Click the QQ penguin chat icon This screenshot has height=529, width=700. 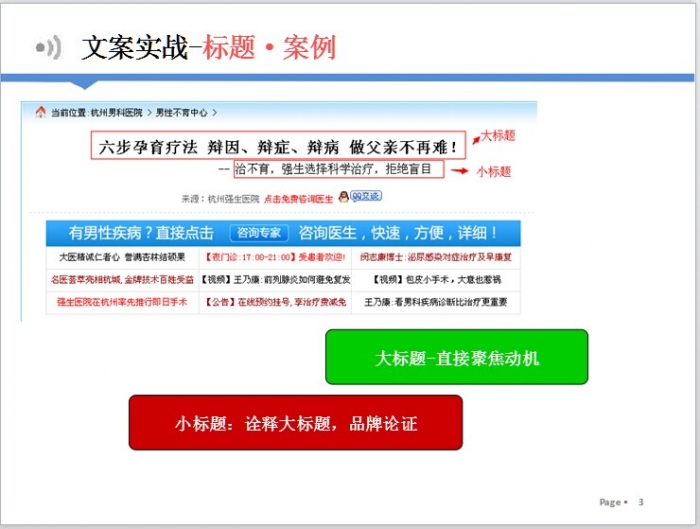pyautogui.click(x=343, y=197)
